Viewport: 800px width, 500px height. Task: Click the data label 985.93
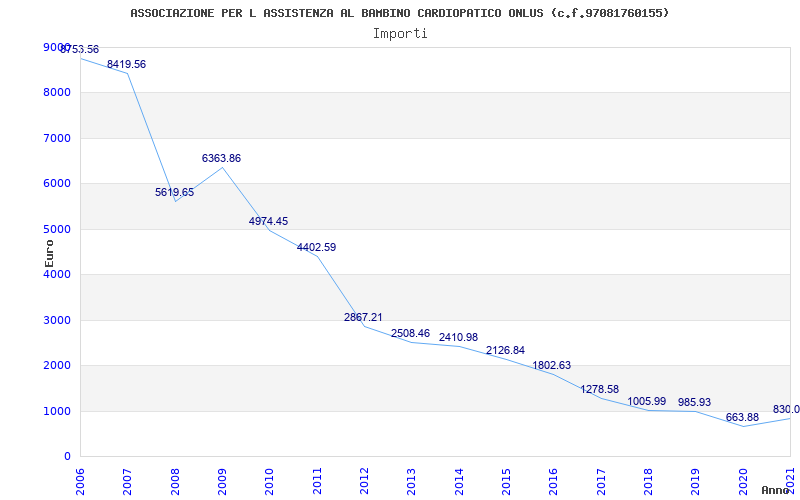point(694,403)
